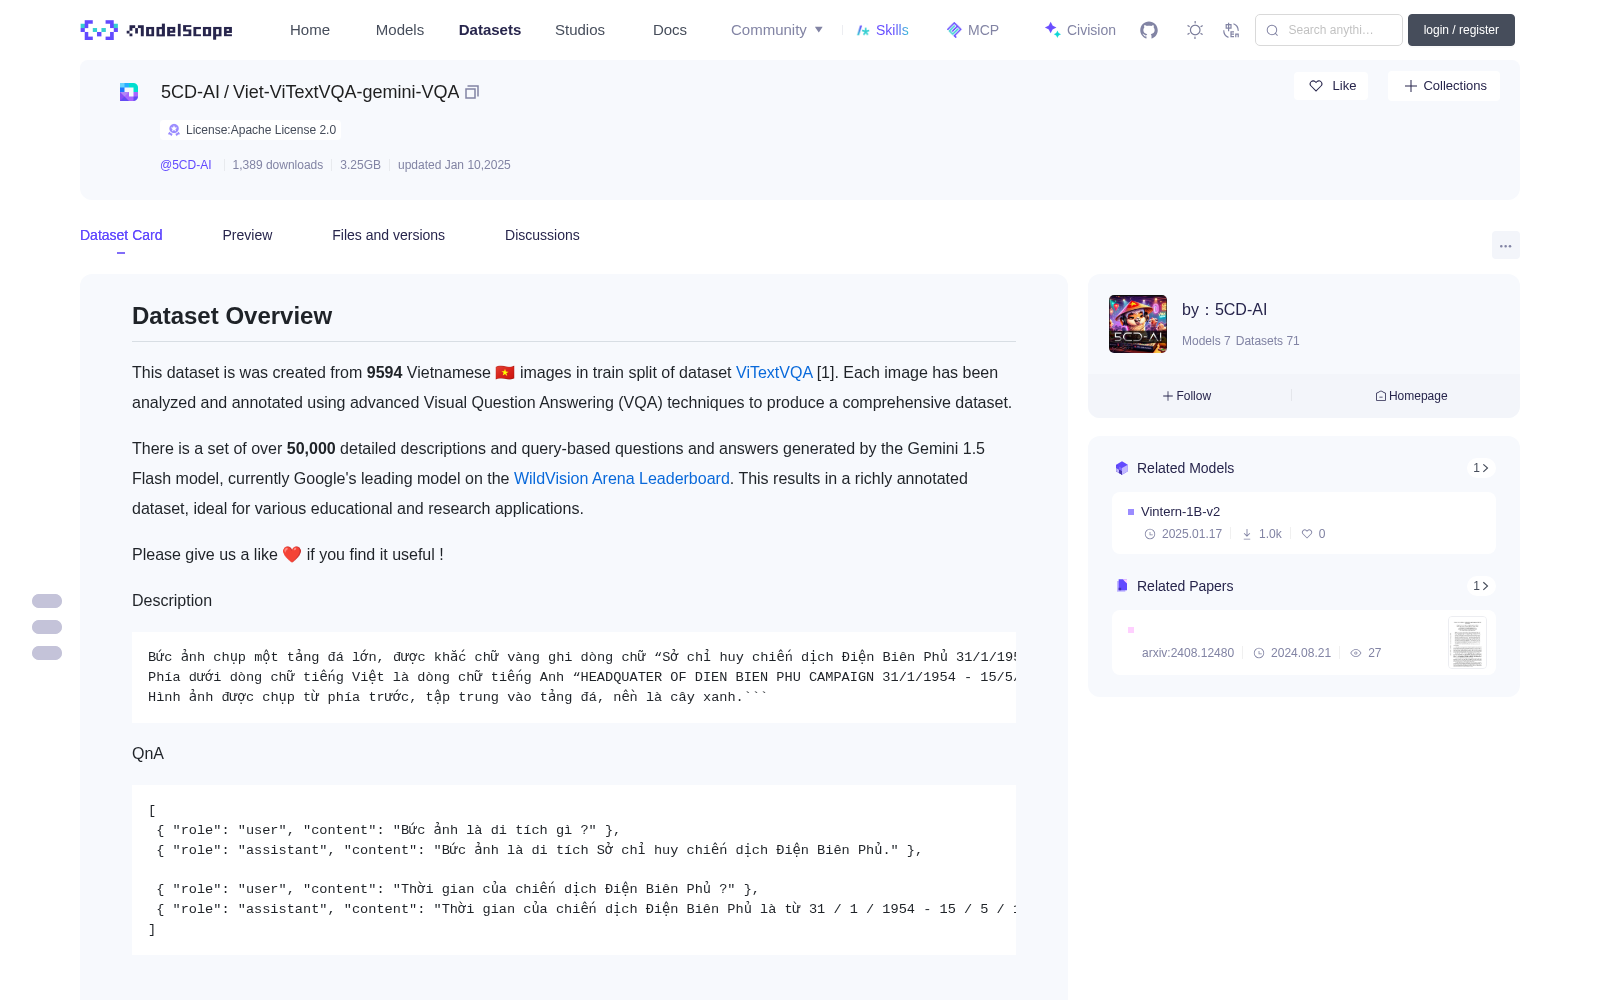Open the 5CD-AI Homepage button
1600x1000 pixels.
pyautogui.click(x=1411, y=396)
